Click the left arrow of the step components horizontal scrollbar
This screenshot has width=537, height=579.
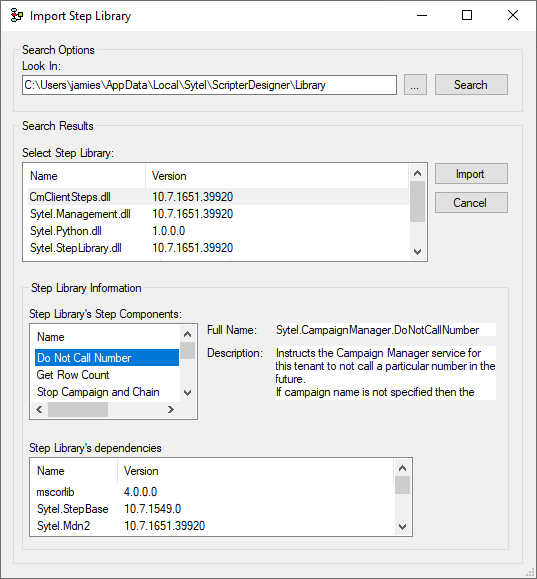point(40,410)
